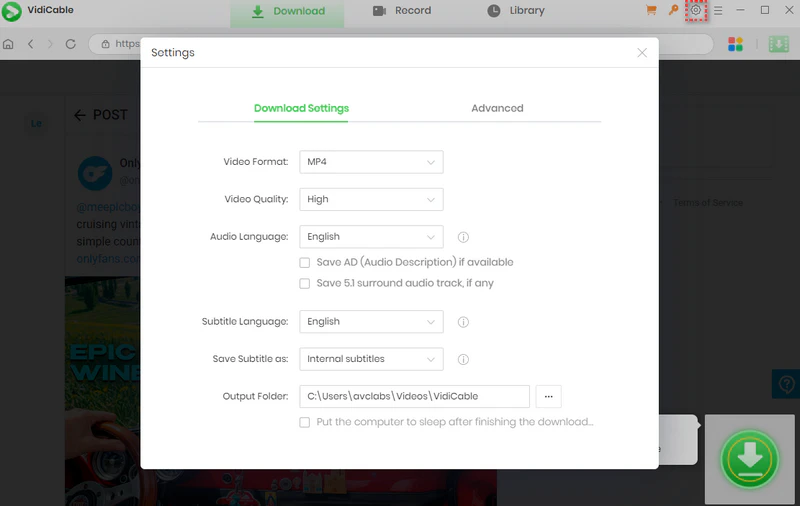
Task: Go to the browser home icon
Action: 8,44
